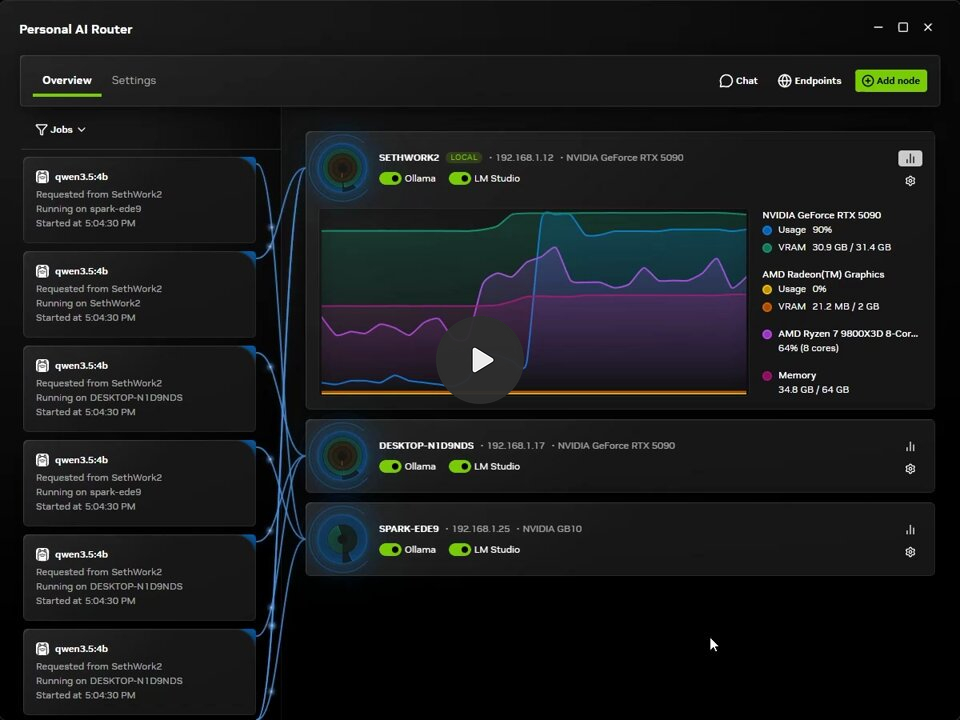Toggle Ollama off on SETHWORK2
960x720 pixels.
pyautogui.click(x=390, y=178)
